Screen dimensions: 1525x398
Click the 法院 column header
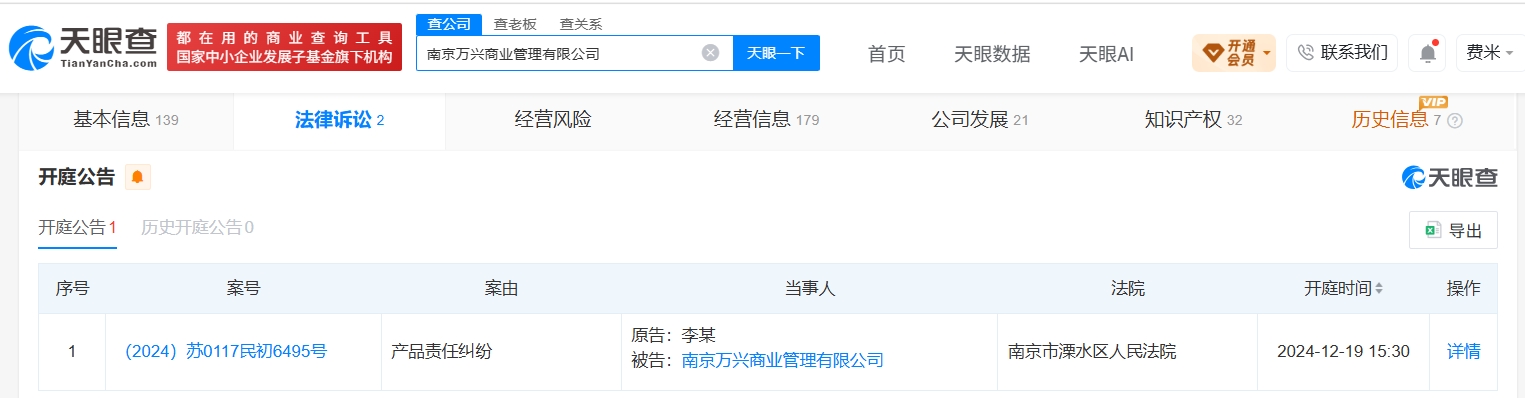tap(1127, 289)
